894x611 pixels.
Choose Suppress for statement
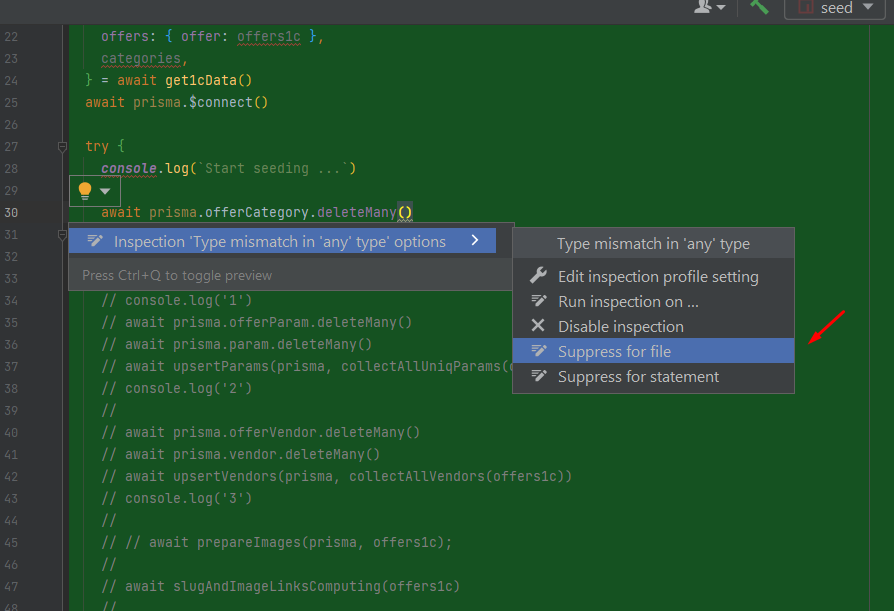653,376
